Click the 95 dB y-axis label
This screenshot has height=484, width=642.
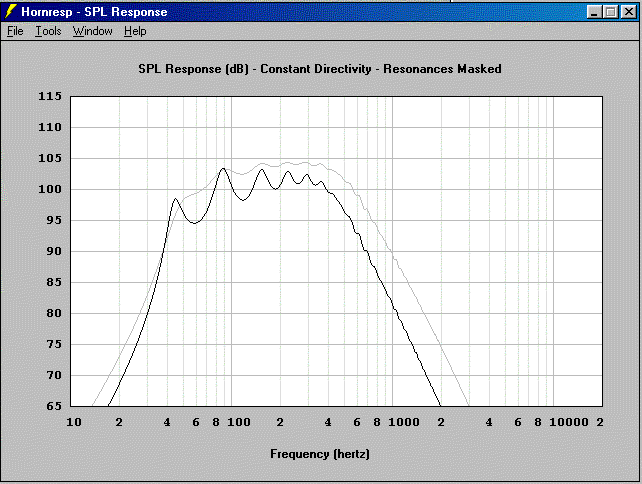54,220
